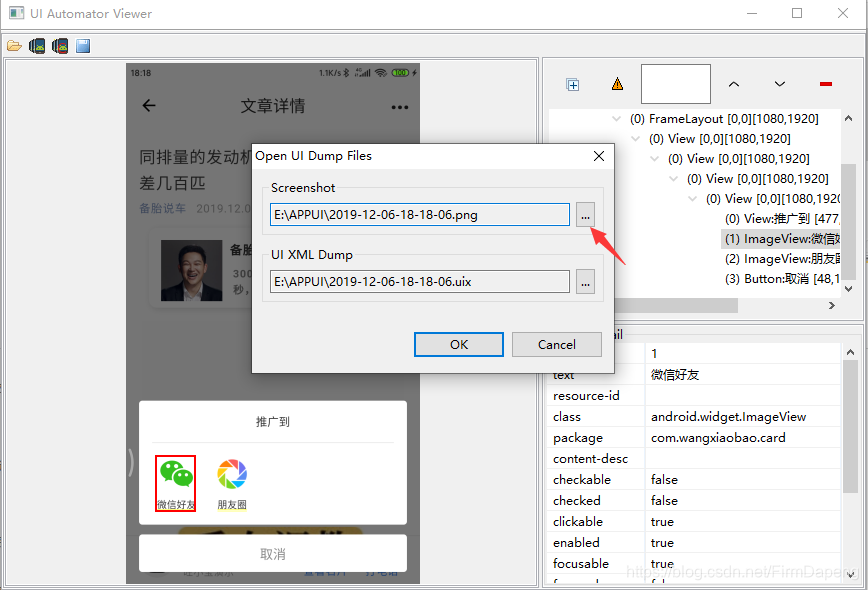Save the screenshot using the floppy disk icon
Viewport: 868px width, 590px height.
coord(82,45)
